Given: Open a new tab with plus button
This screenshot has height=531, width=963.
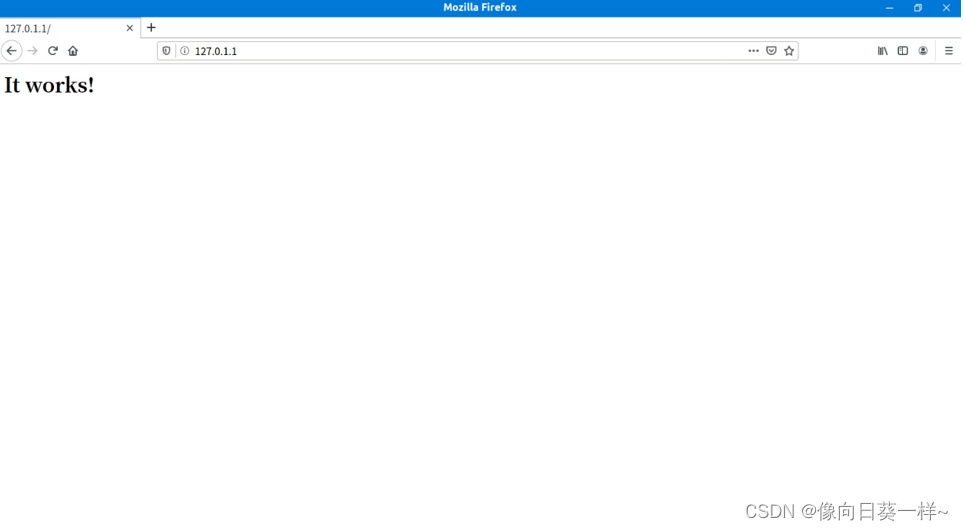Looking at the screenshot, I should [151, 28].
